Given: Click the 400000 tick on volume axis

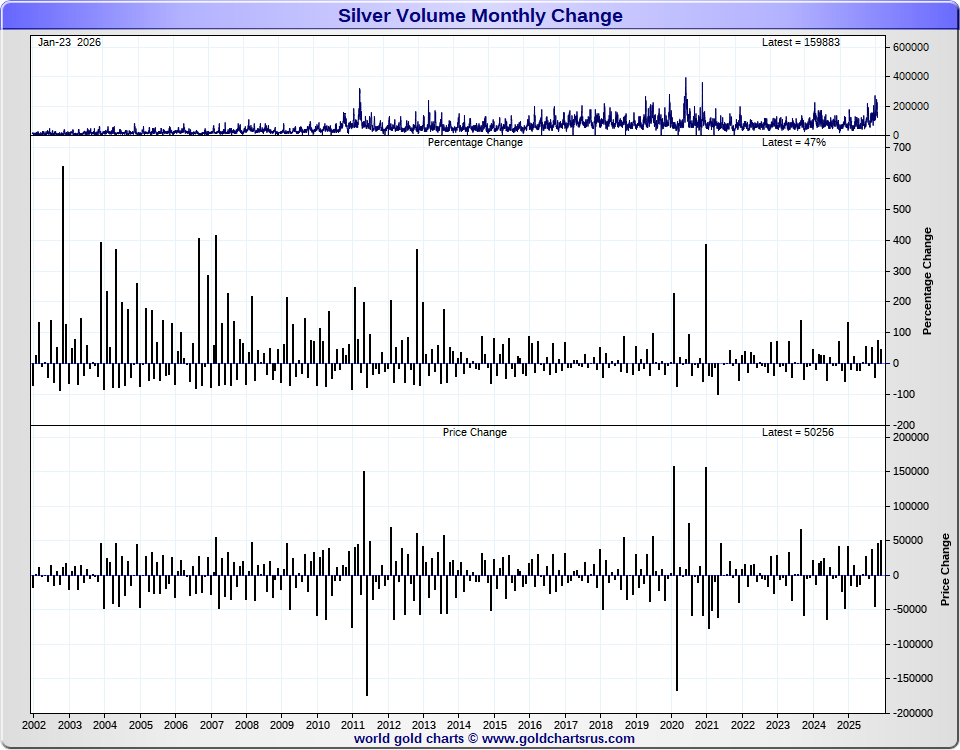Looking at the screenshot, I should [911, 77].
